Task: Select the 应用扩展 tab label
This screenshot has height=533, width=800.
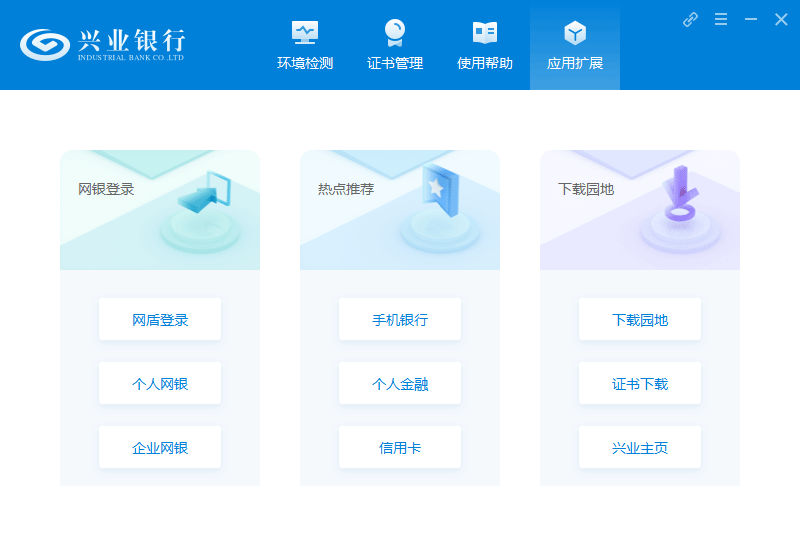Action: point(575,63)
